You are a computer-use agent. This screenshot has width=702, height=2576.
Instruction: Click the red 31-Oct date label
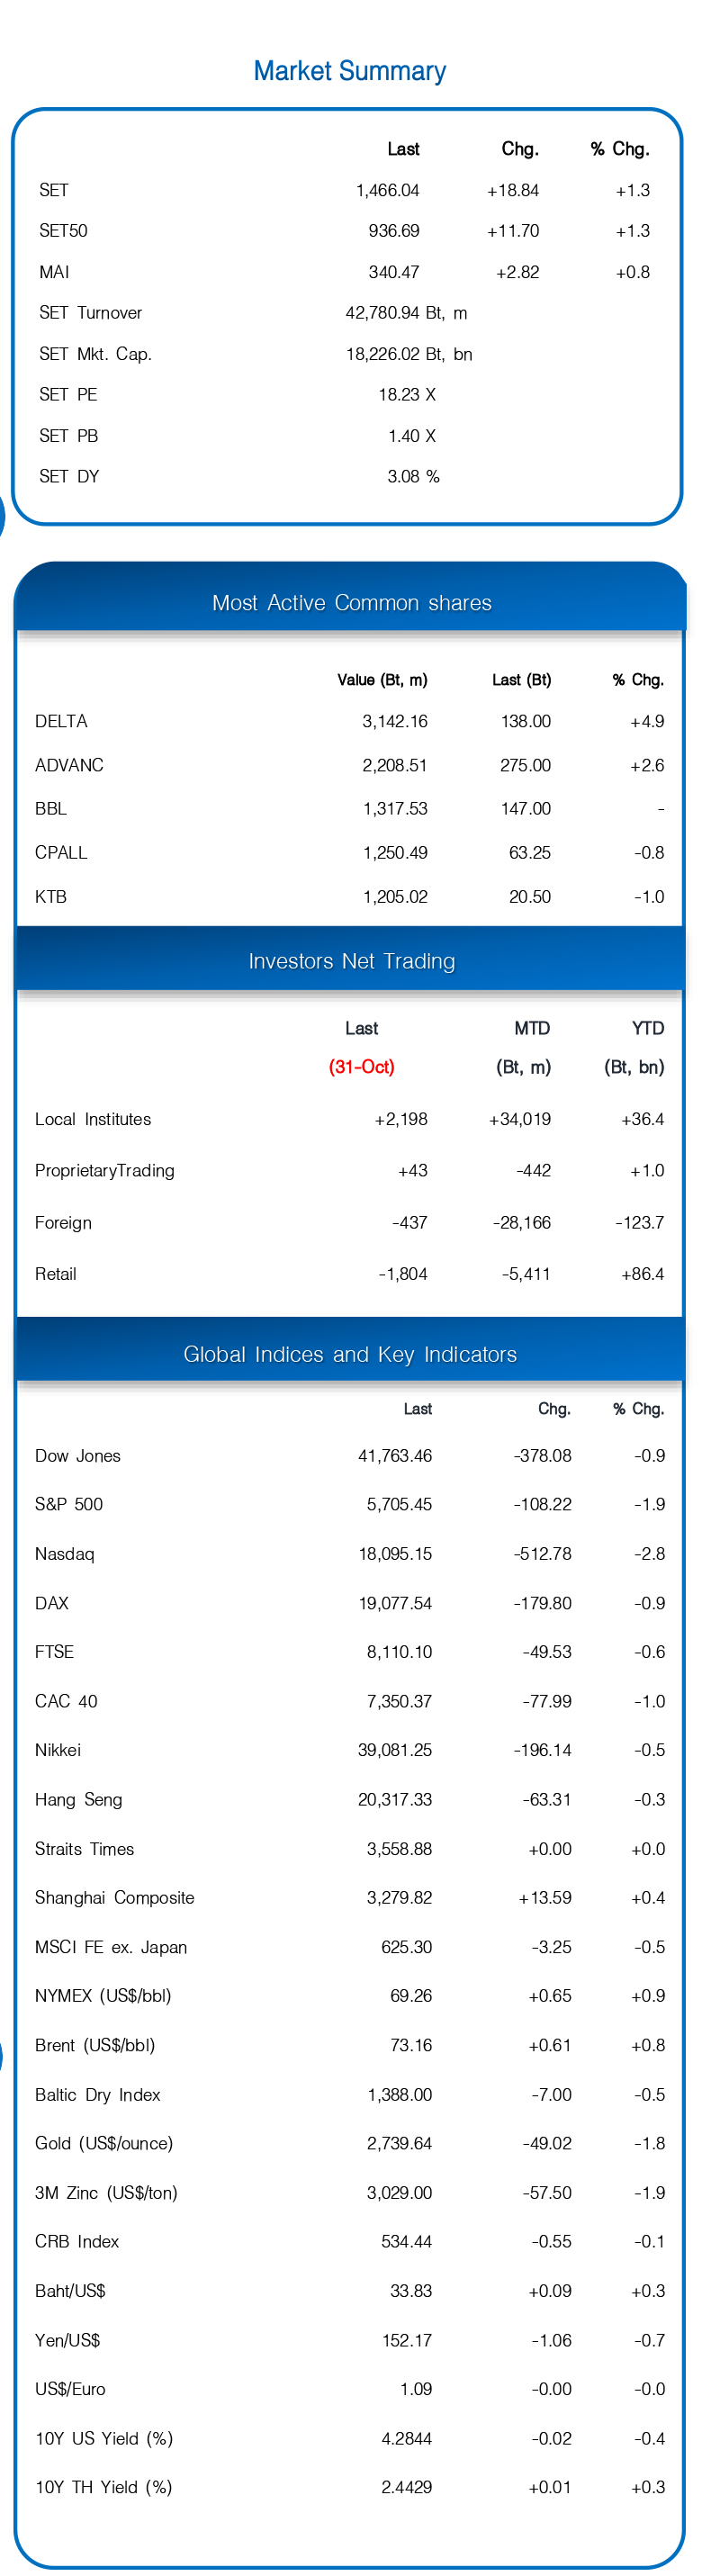coord(362,1067)
